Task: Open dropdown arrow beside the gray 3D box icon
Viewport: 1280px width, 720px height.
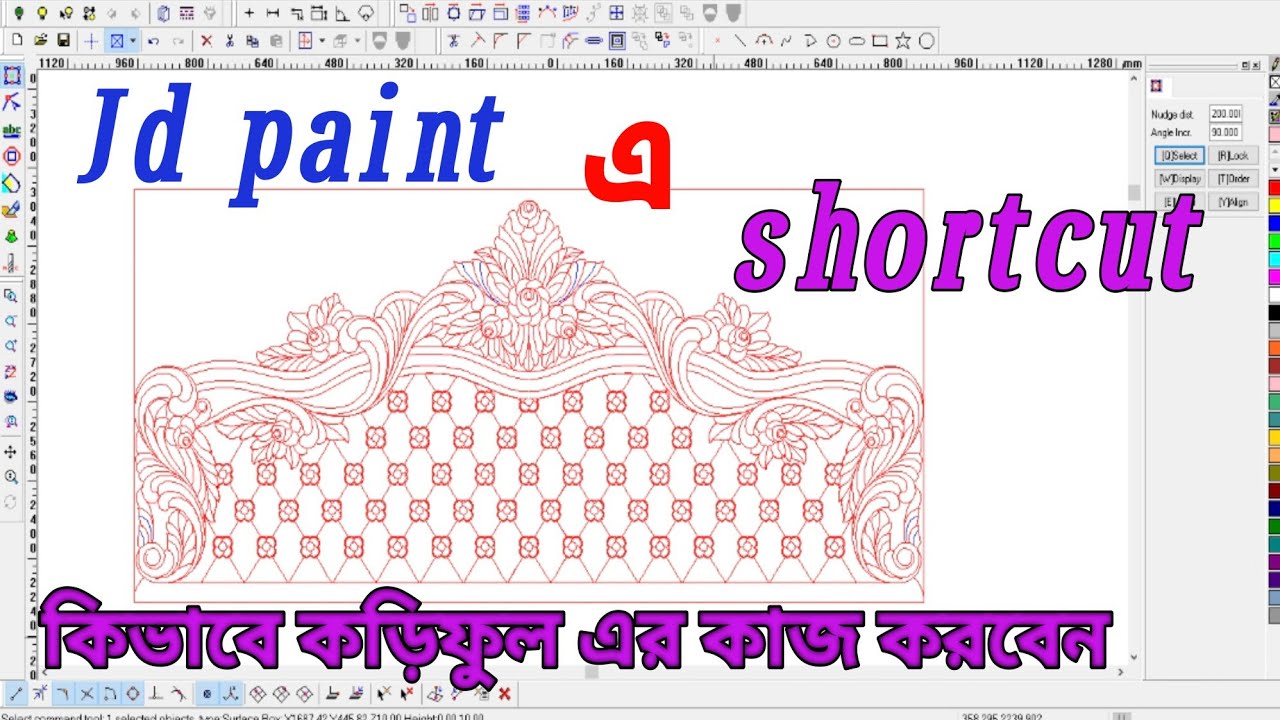Action: (x=356, y=41)
